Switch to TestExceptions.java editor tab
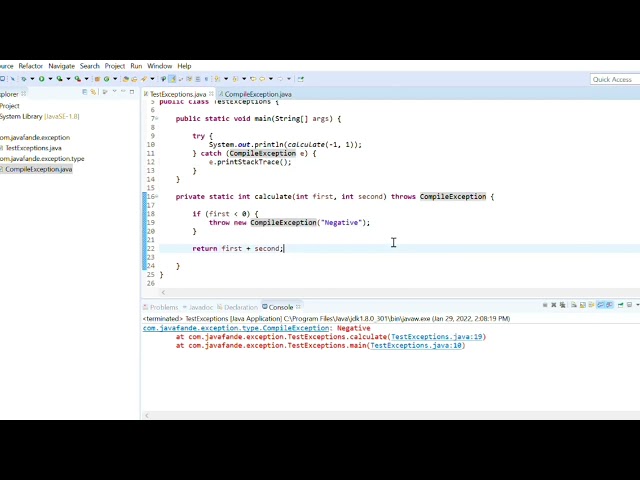Screen dimensions: 640x480 178,94
